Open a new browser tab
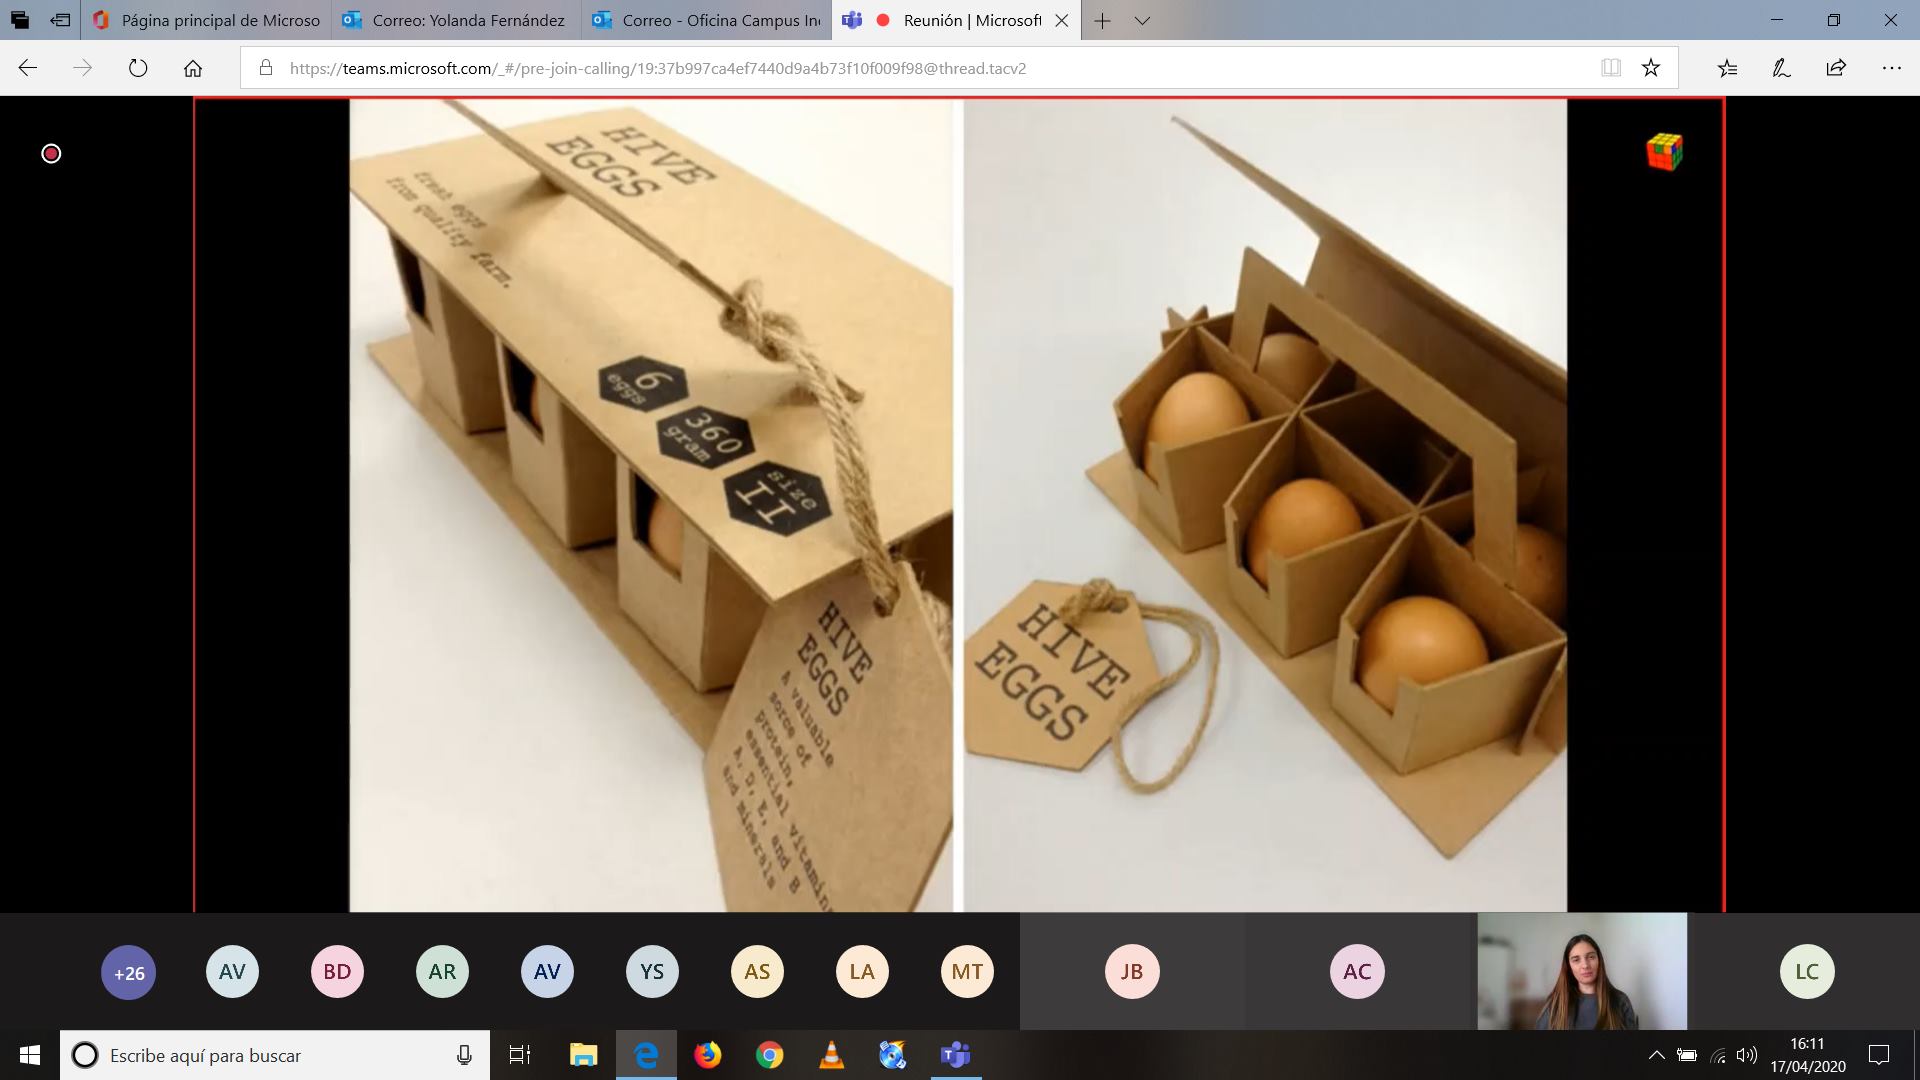The image size is (1920, 1080). point(1102,20)
